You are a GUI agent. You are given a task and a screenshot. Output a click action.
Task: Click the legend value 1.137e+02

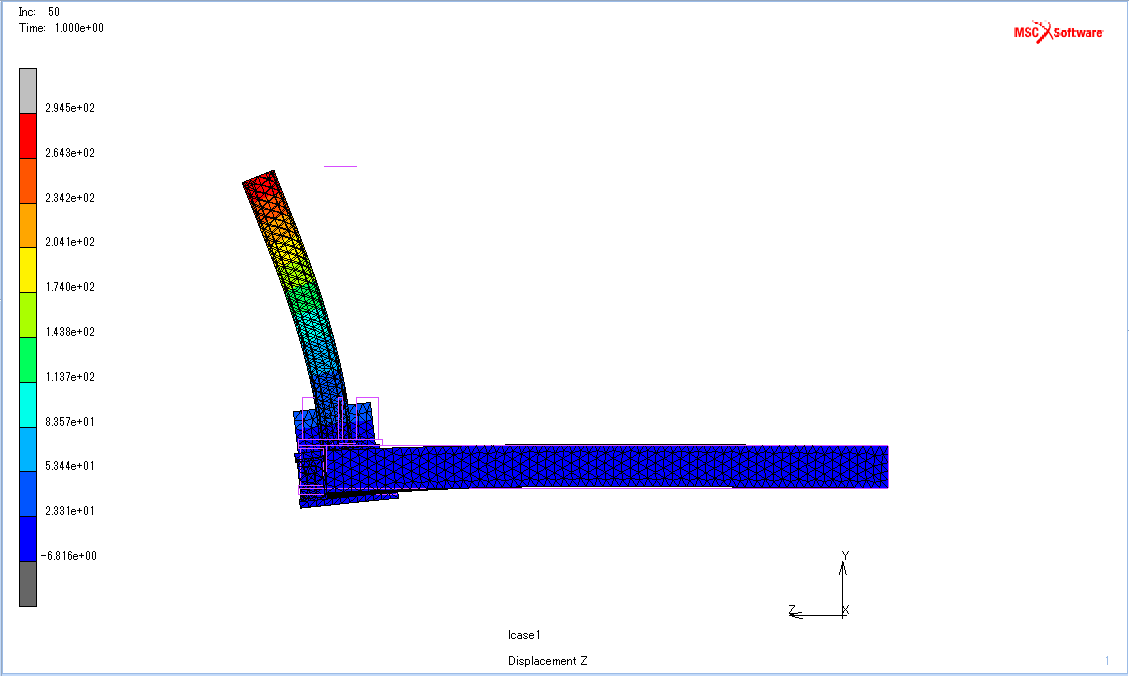[70, 377]
